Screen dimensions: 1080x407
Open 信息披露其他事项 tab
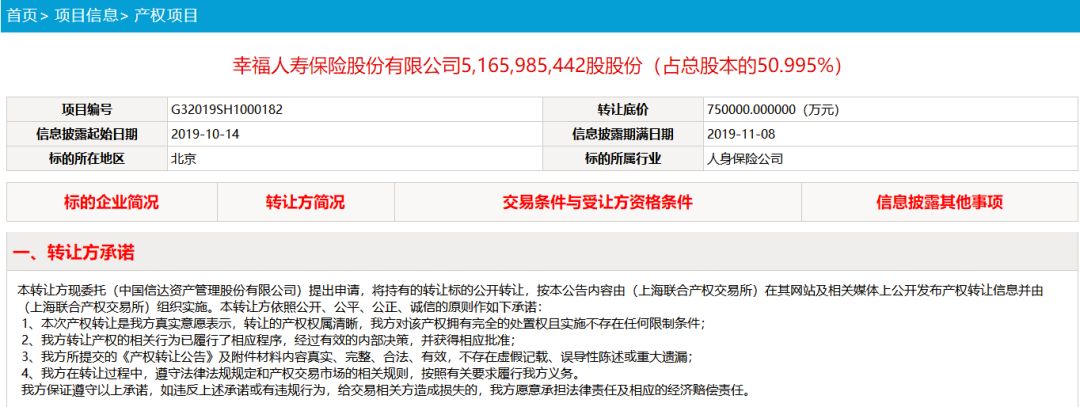tap(939, 202)
